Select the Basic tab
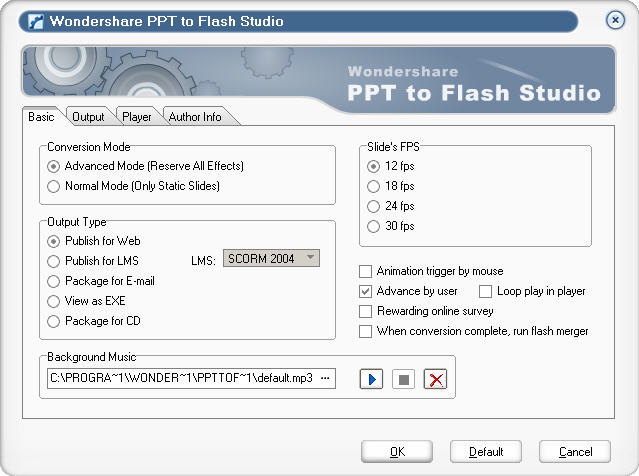This screenshot has width=639, height=476. click(x=42, y=117)
